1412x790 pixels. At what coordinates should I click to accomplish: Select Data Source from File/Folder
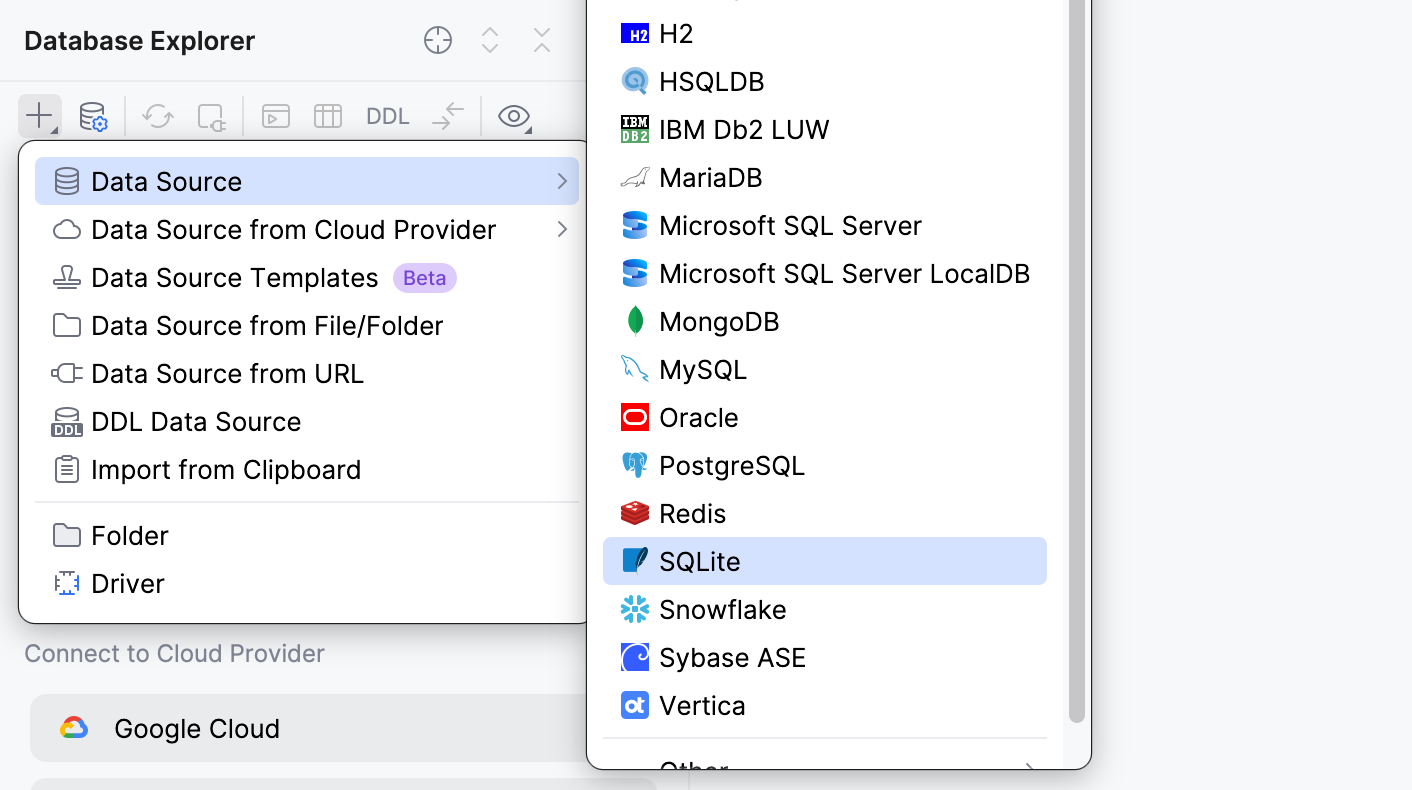click(307, 325)
